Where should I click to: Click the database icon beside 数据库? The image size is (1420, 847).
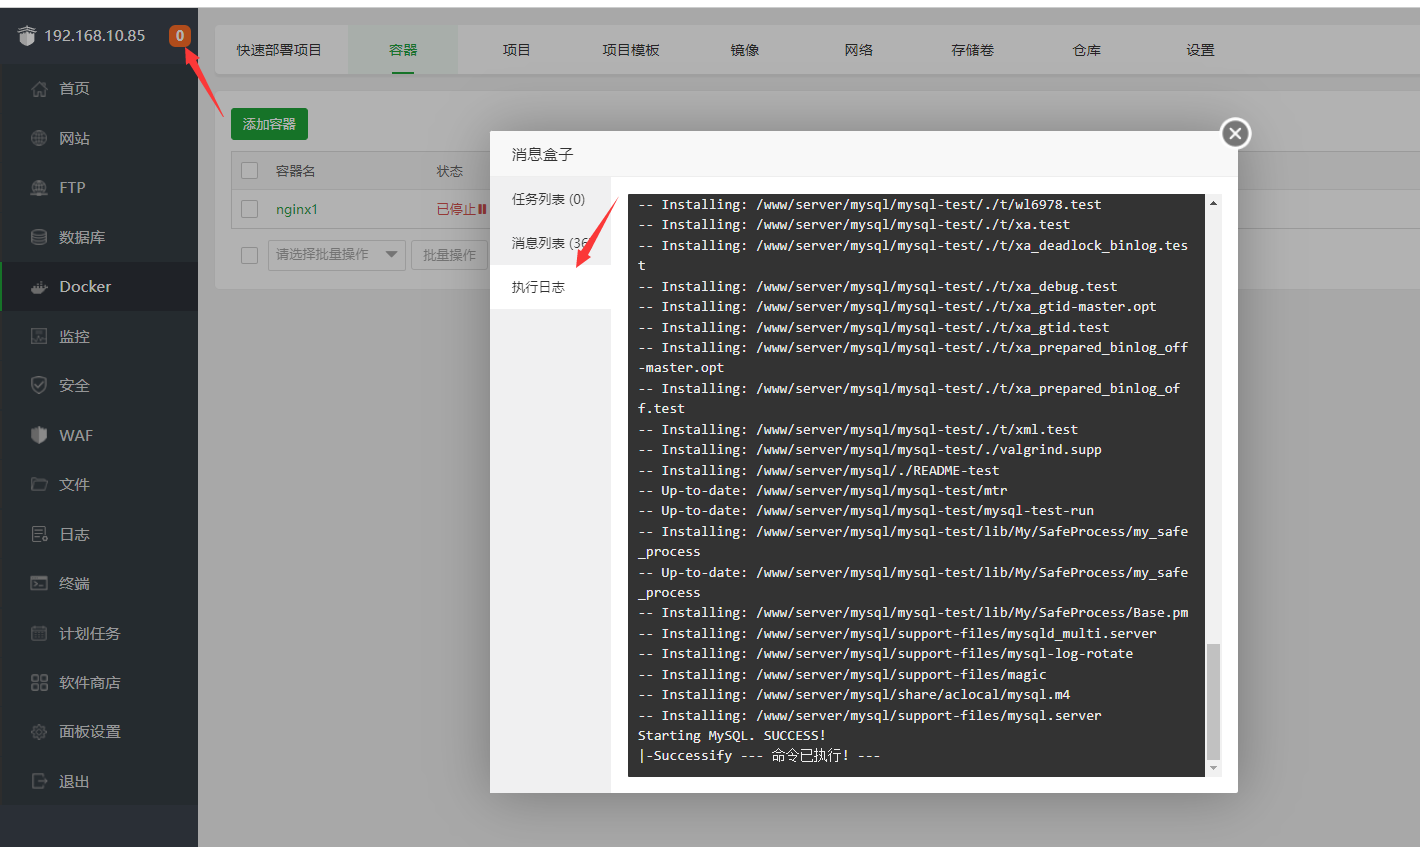click(39, 237)
